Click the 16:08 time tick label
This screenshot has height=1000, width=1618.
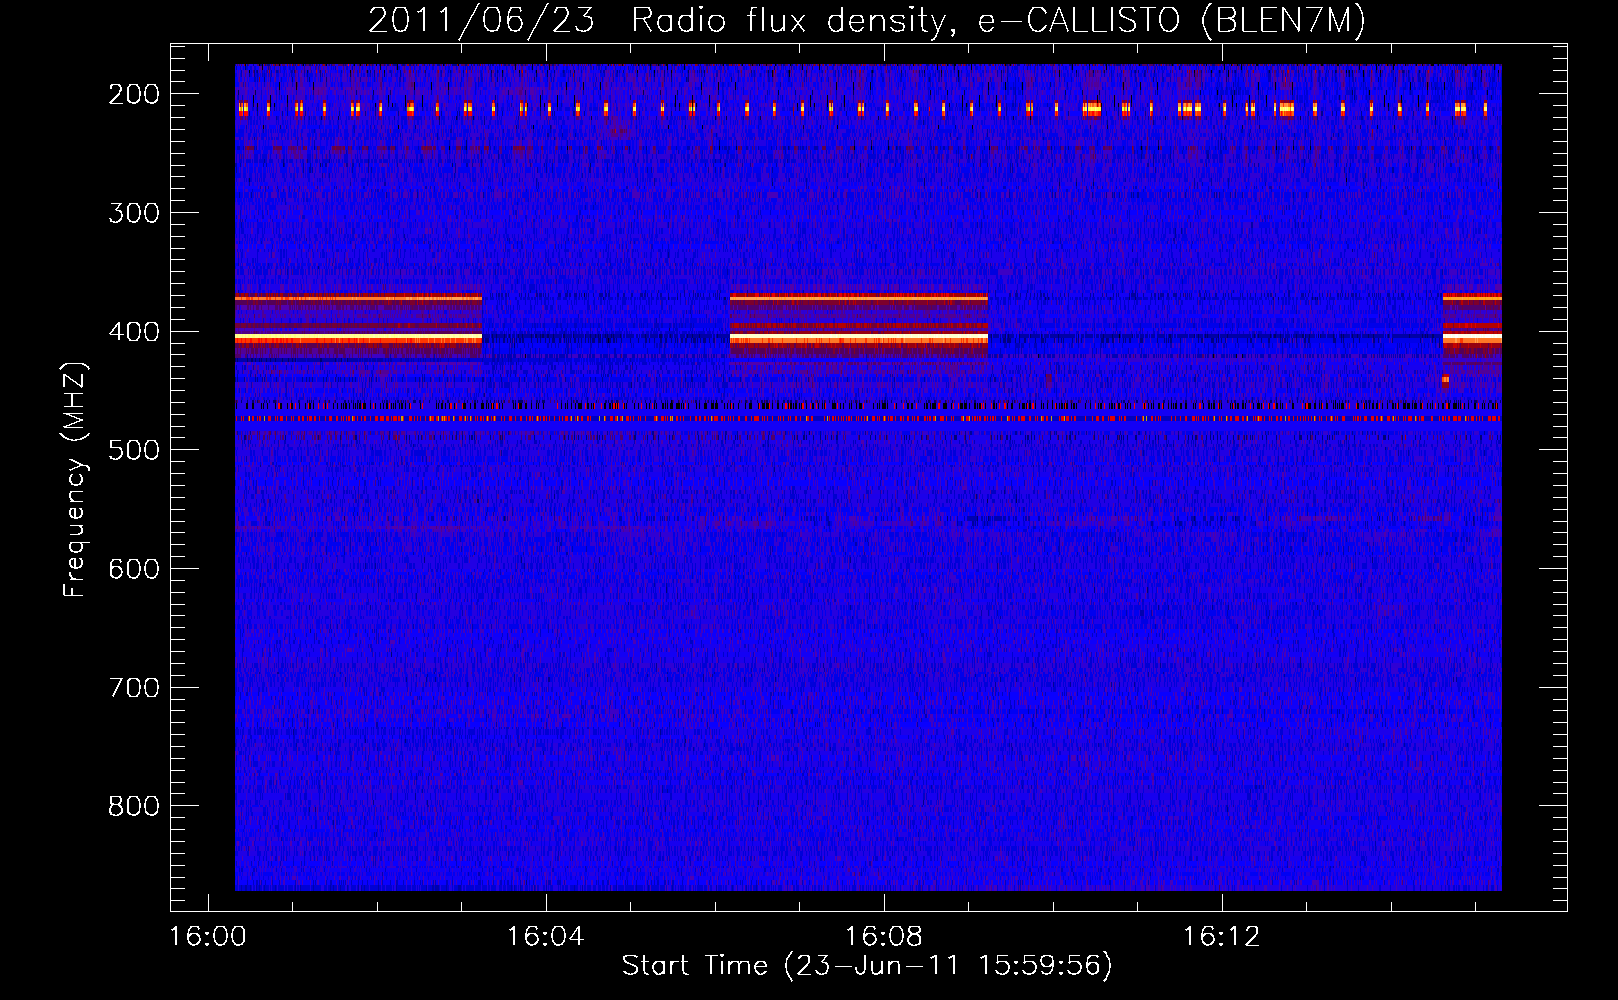click(884, 937)
